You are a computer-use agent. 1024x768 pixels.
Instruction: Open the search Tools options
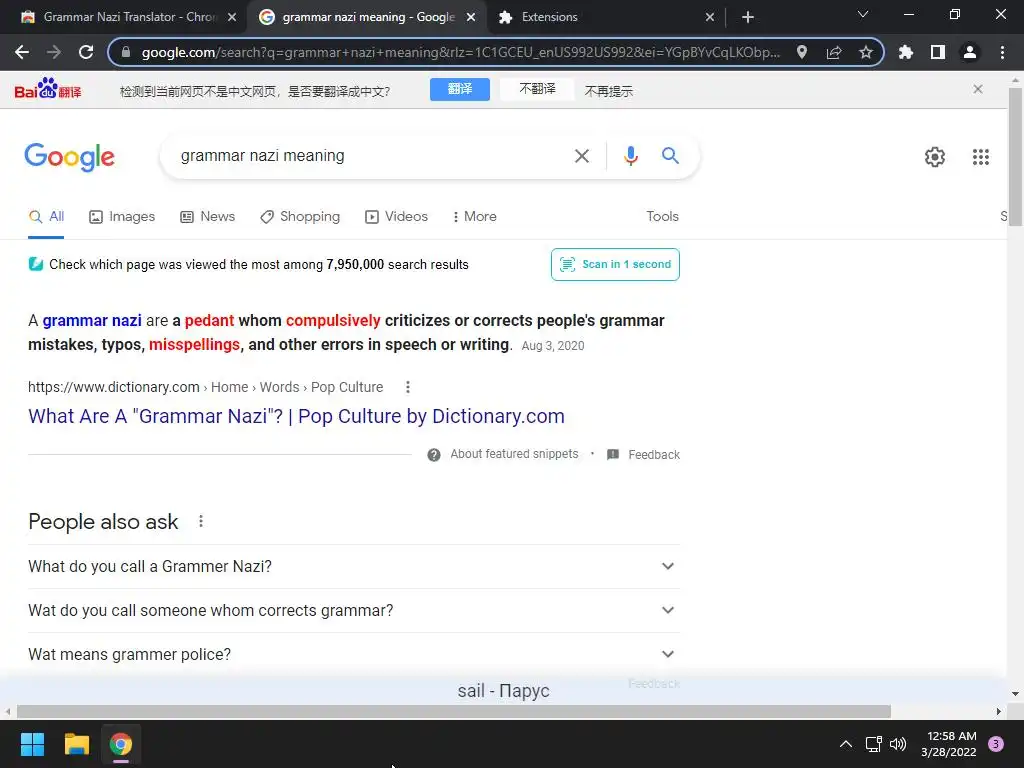point(662,217)
